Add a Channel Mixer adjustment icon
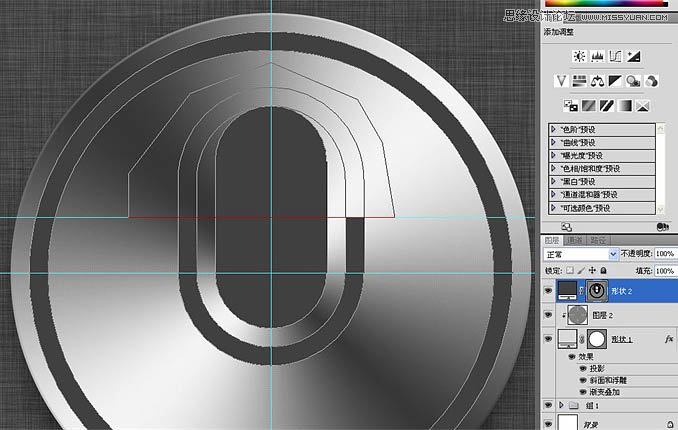 pos(651,81)
